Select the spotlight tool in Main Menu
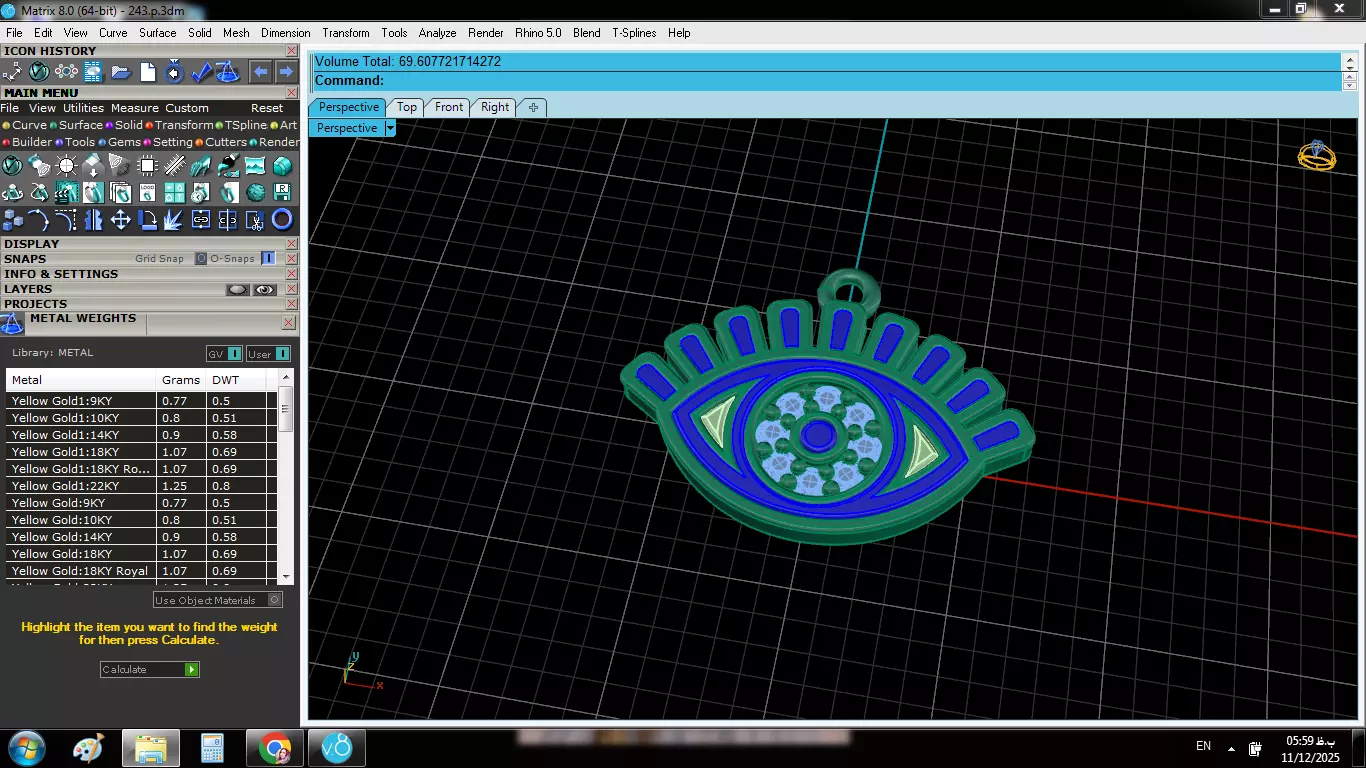 click(38, 165)
